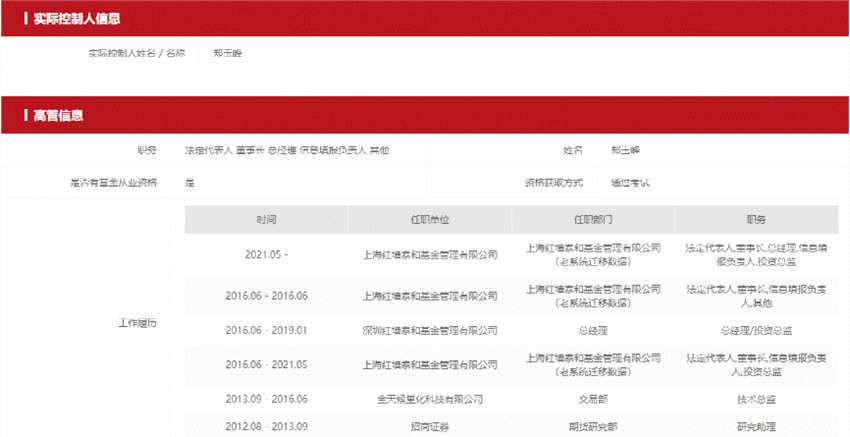850x437 pixels.
Task: Click the executive name value beside 姓名
Action: pos(625,150)
